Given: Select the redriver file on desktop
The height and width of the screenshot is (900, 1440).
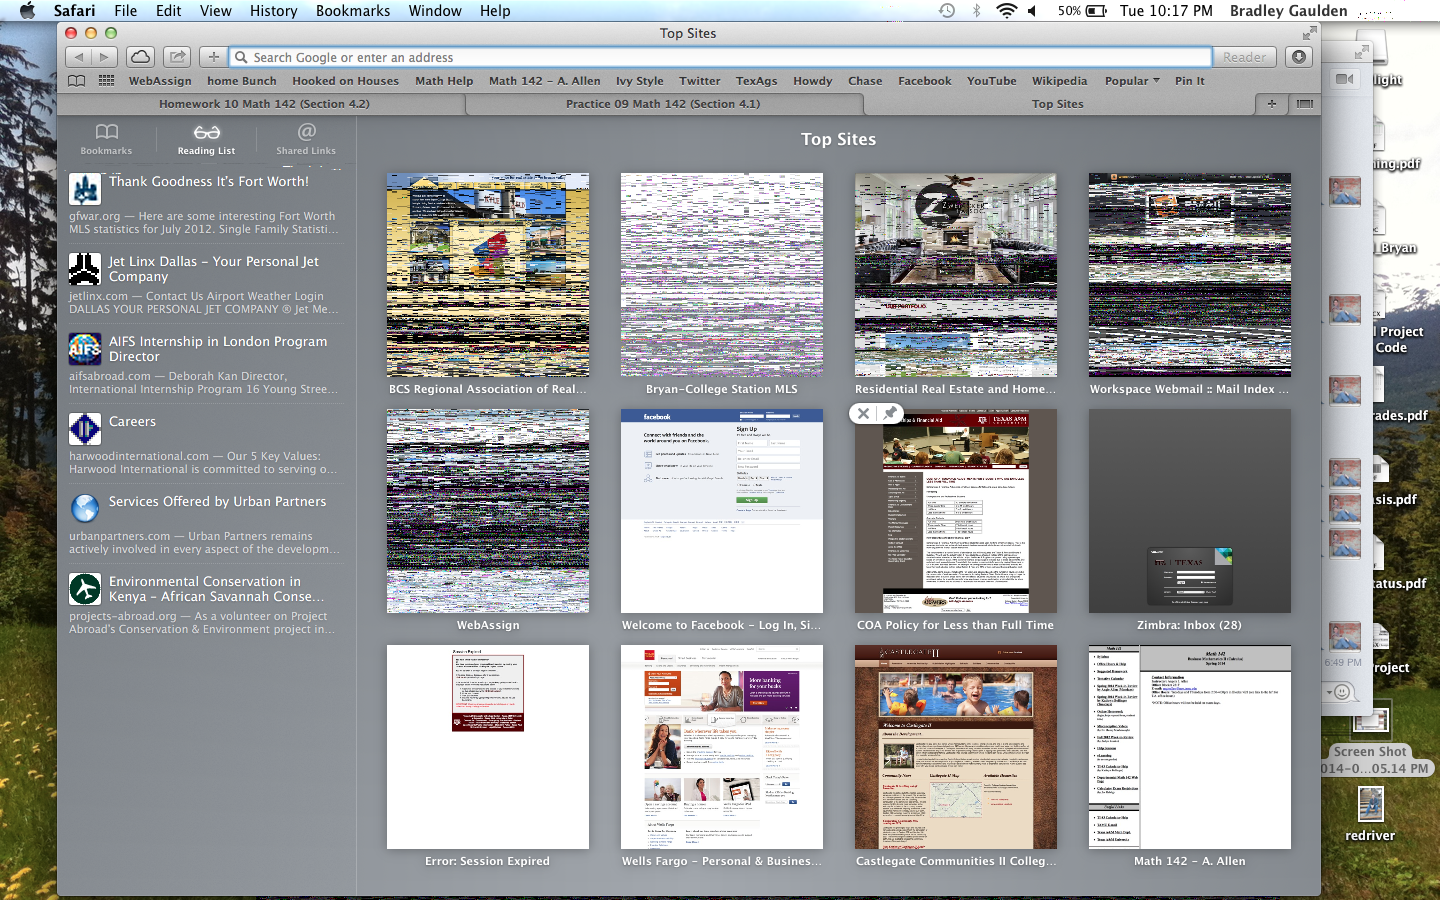Looking at the screenshot, I should pyautogui.click(x=1370, y=813).
